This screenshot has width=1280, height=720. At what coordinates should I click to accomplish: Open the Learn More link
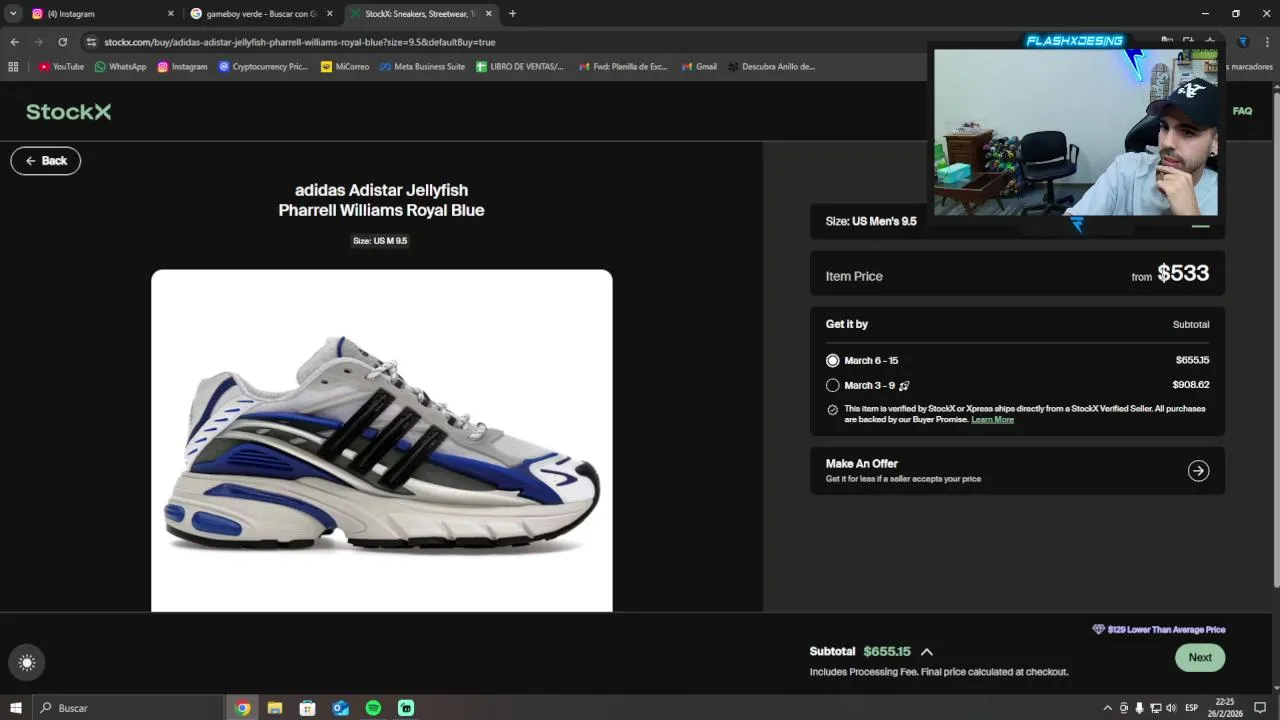992,419
